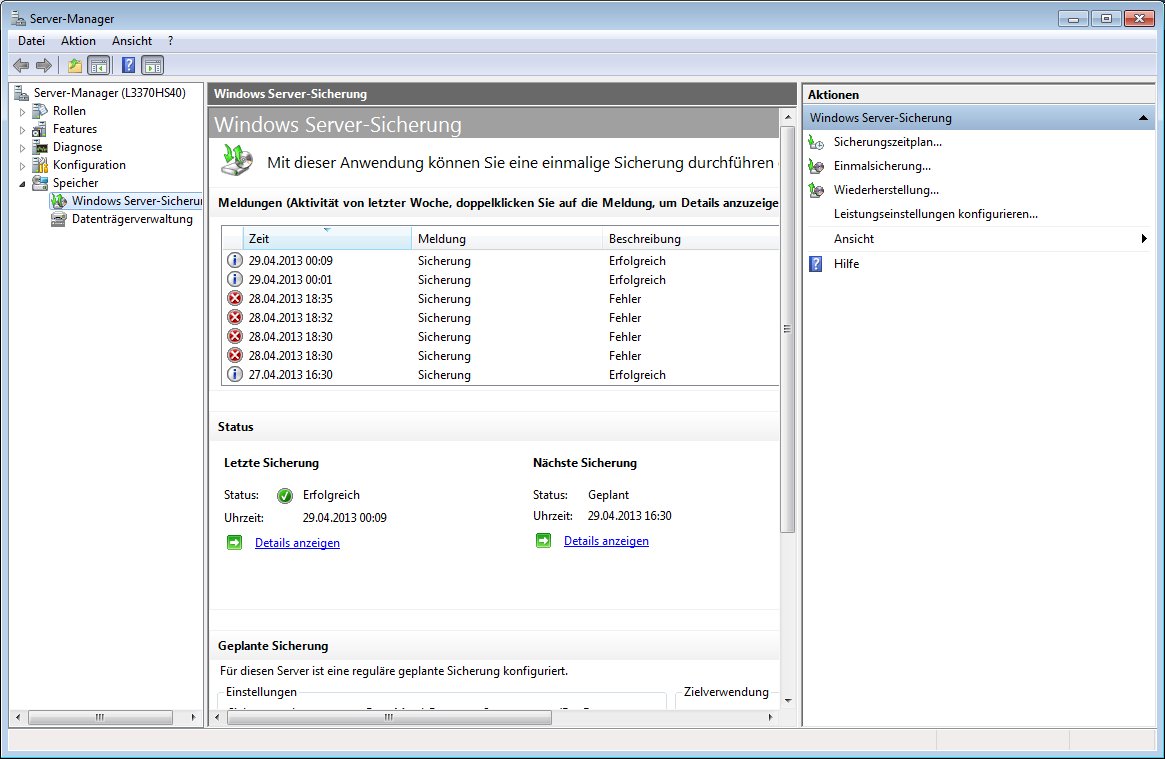The height and width of the screenshot is (759, 1165).
Task: Sort messages by Meldung column header
Action: (506, 238)
